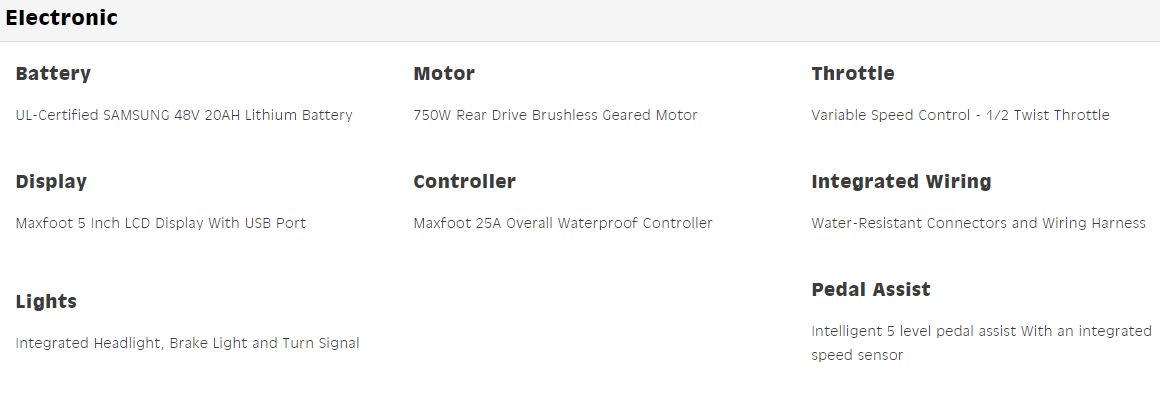
Task: Click the Electronic section header
Action: (x=61, y=18)
